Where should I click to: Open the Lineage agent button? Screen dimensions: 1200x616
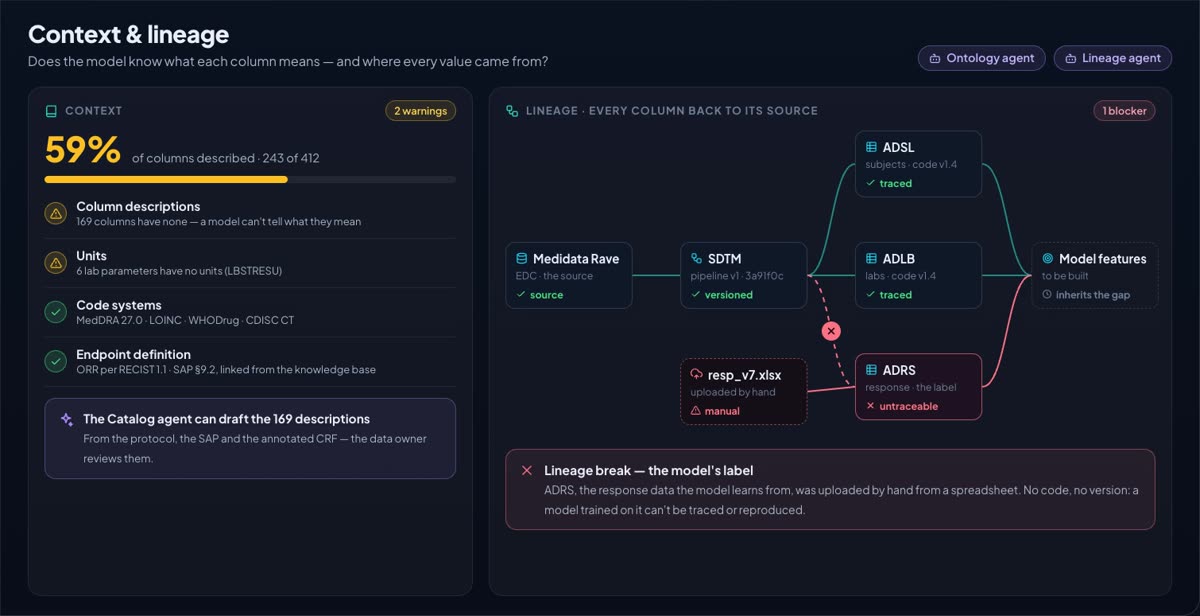pos(1112,58)
